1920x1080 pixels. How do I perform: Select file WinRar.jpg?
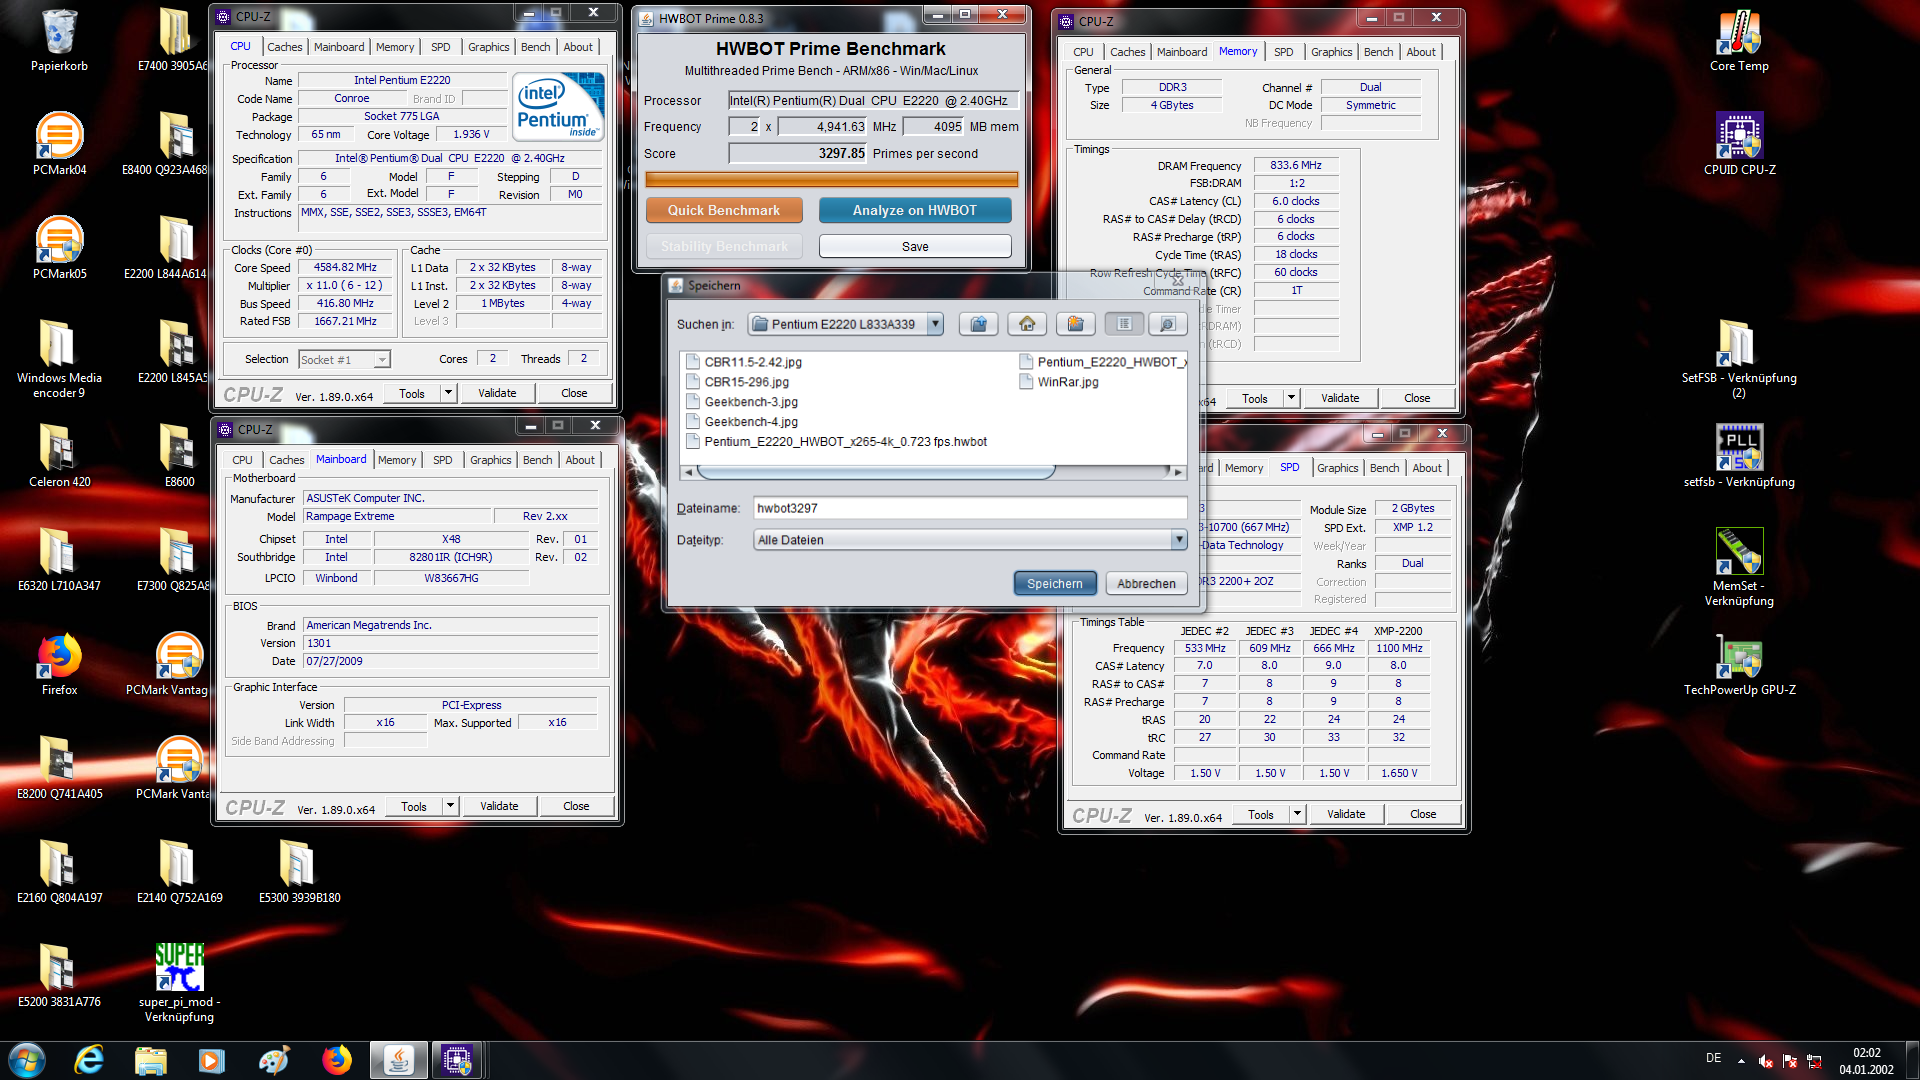coord(1059,382)
